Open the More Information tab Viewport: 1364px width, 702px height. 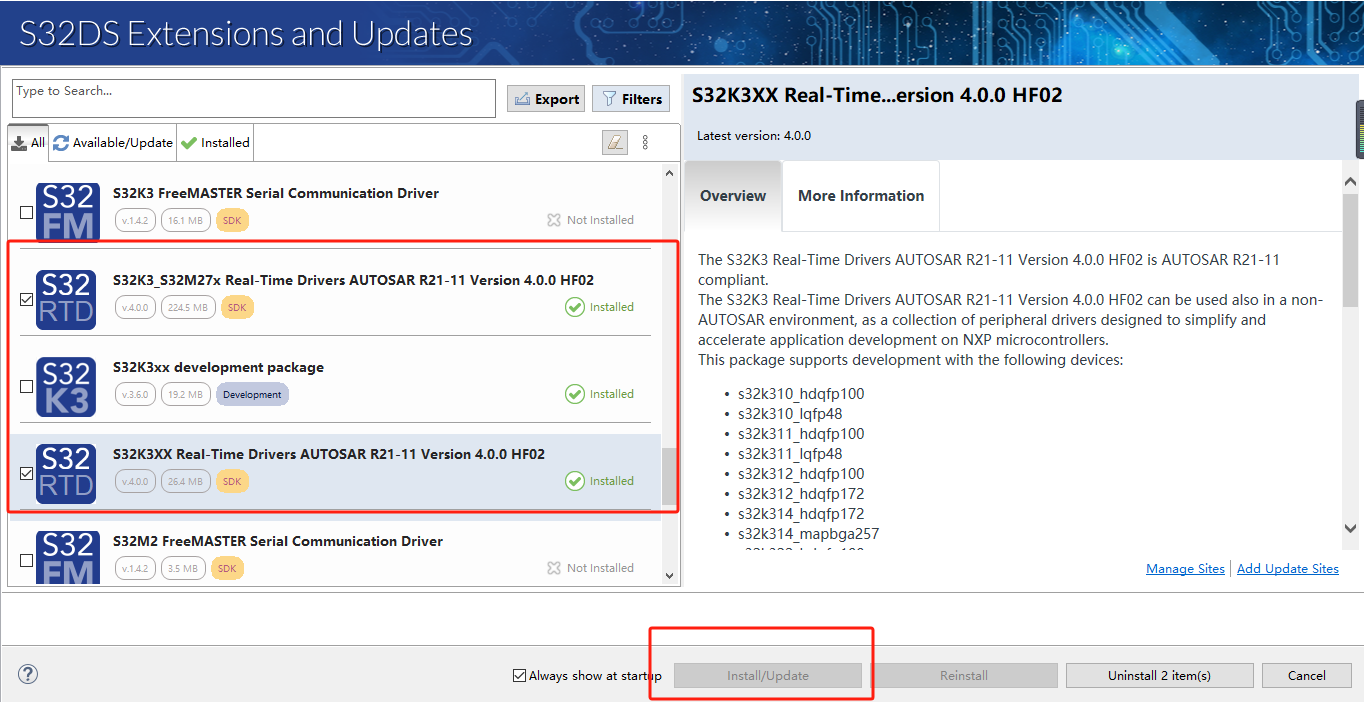861,196
